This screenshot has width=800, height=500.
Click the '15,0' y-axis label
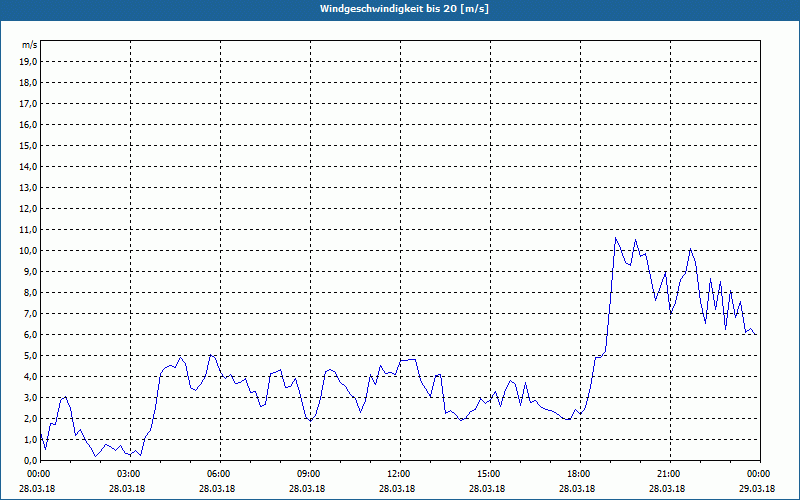pos(30,145)
